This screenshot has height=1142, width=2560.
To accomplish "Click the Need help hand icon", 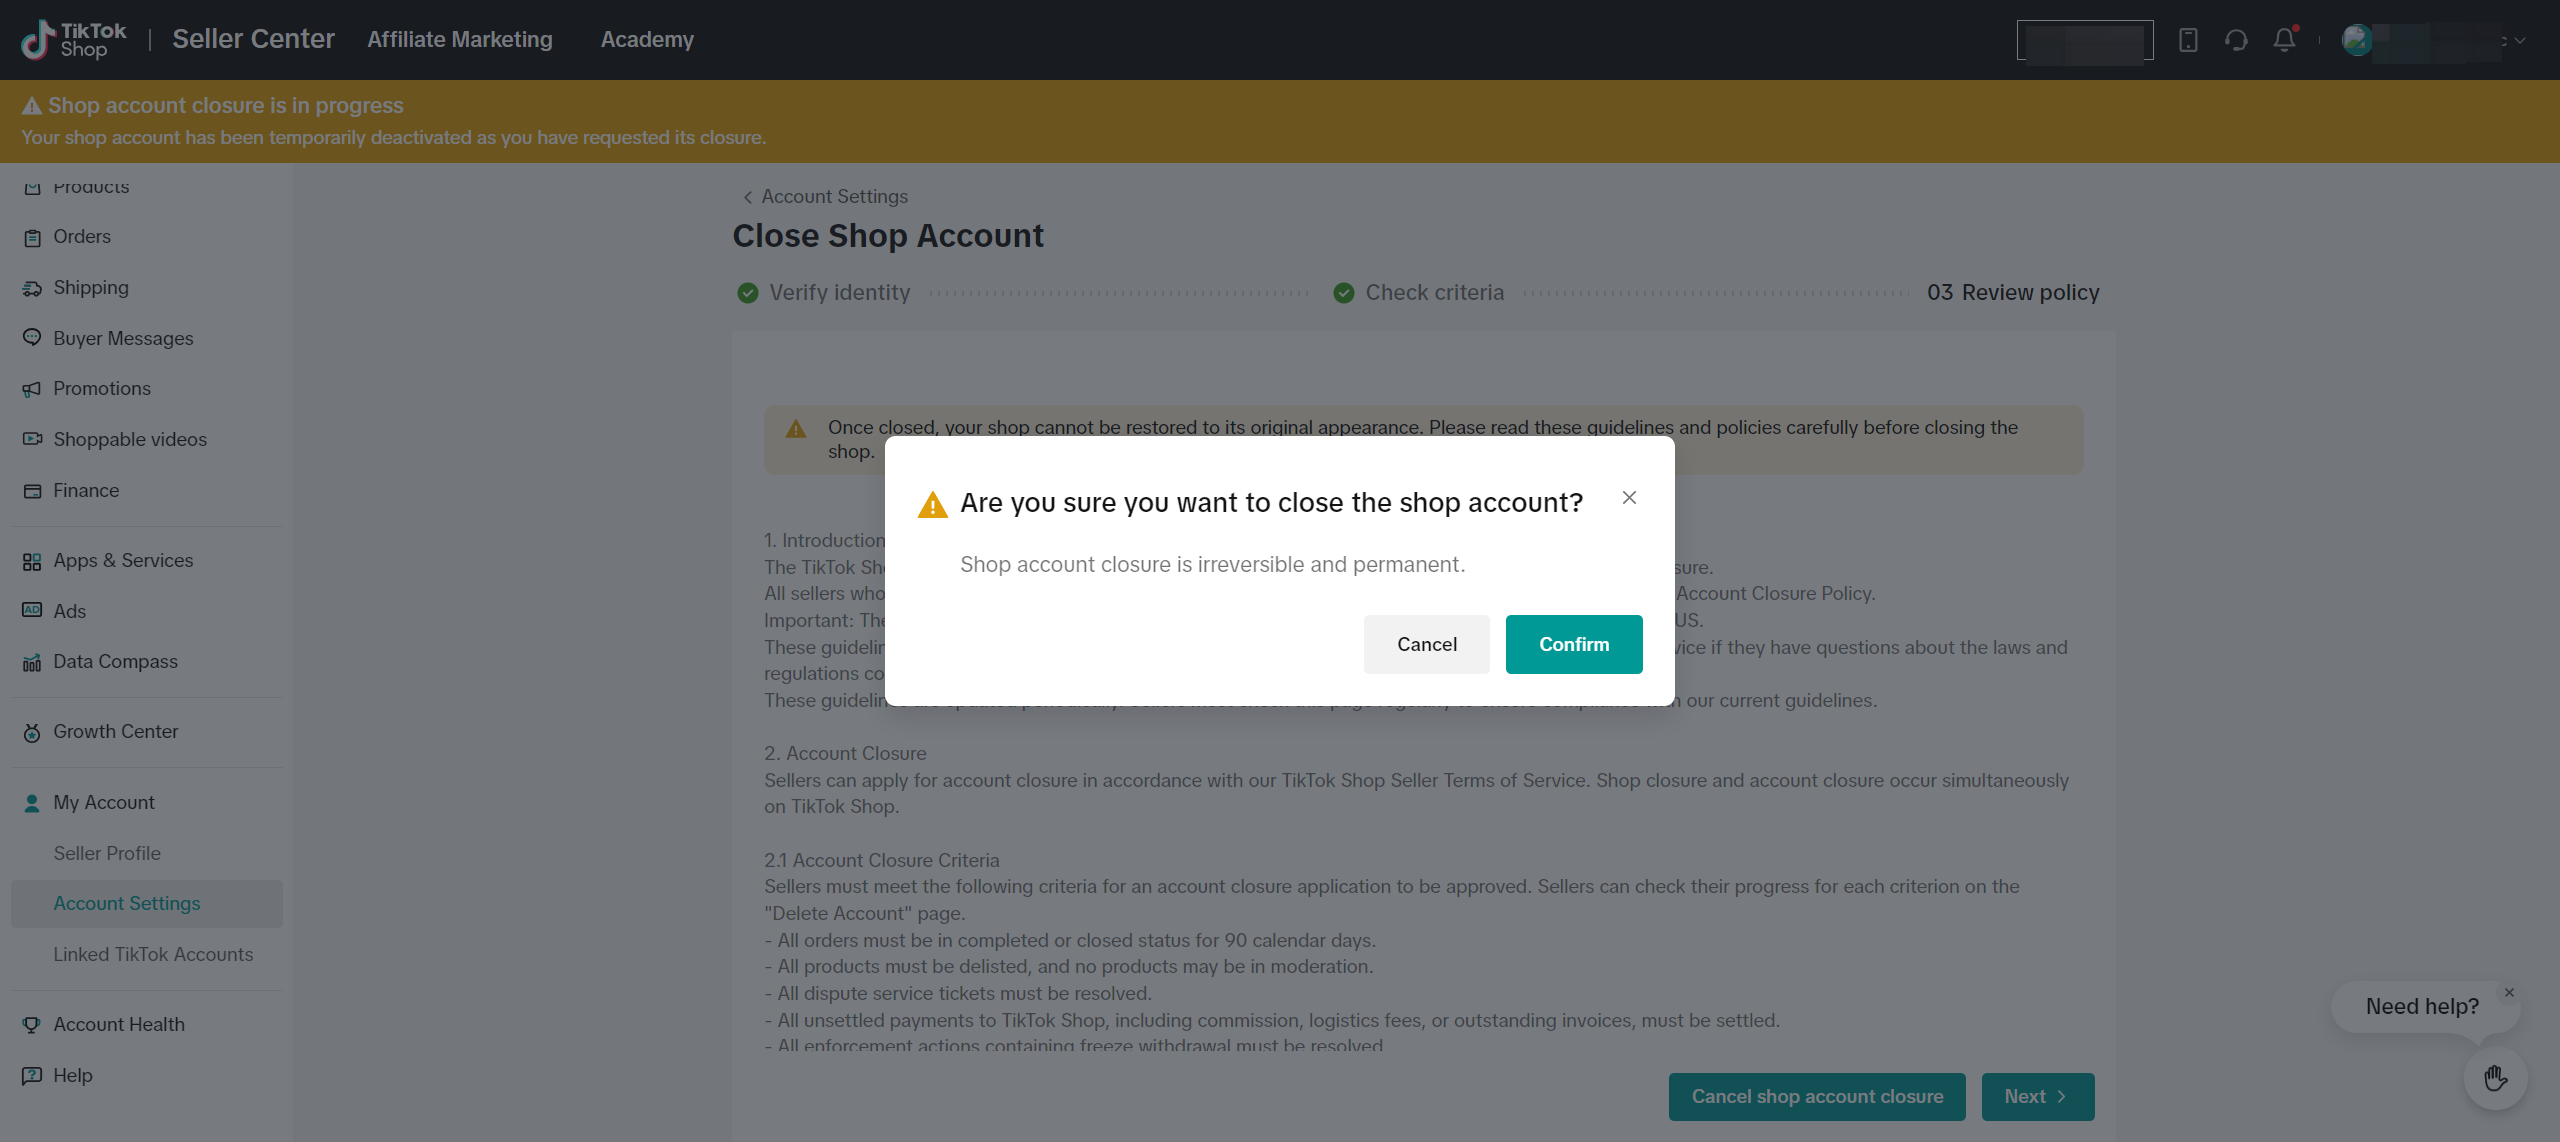I will [2495, 1078].
